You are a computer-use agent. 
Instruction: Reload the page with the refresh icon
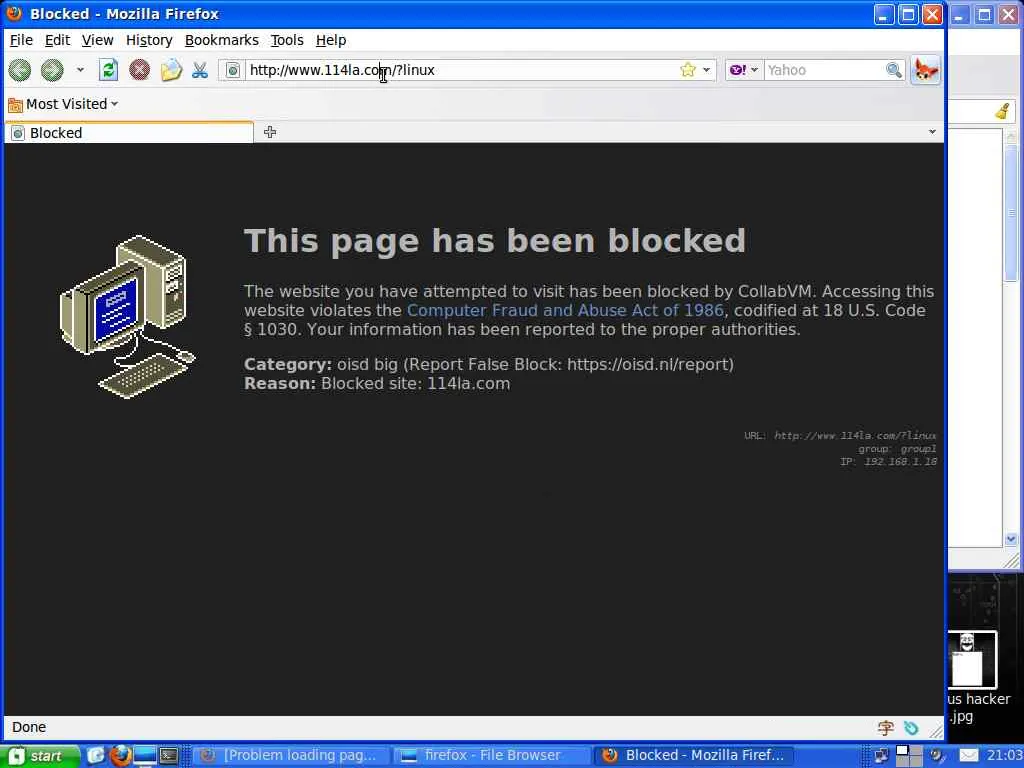pos(108,70)
